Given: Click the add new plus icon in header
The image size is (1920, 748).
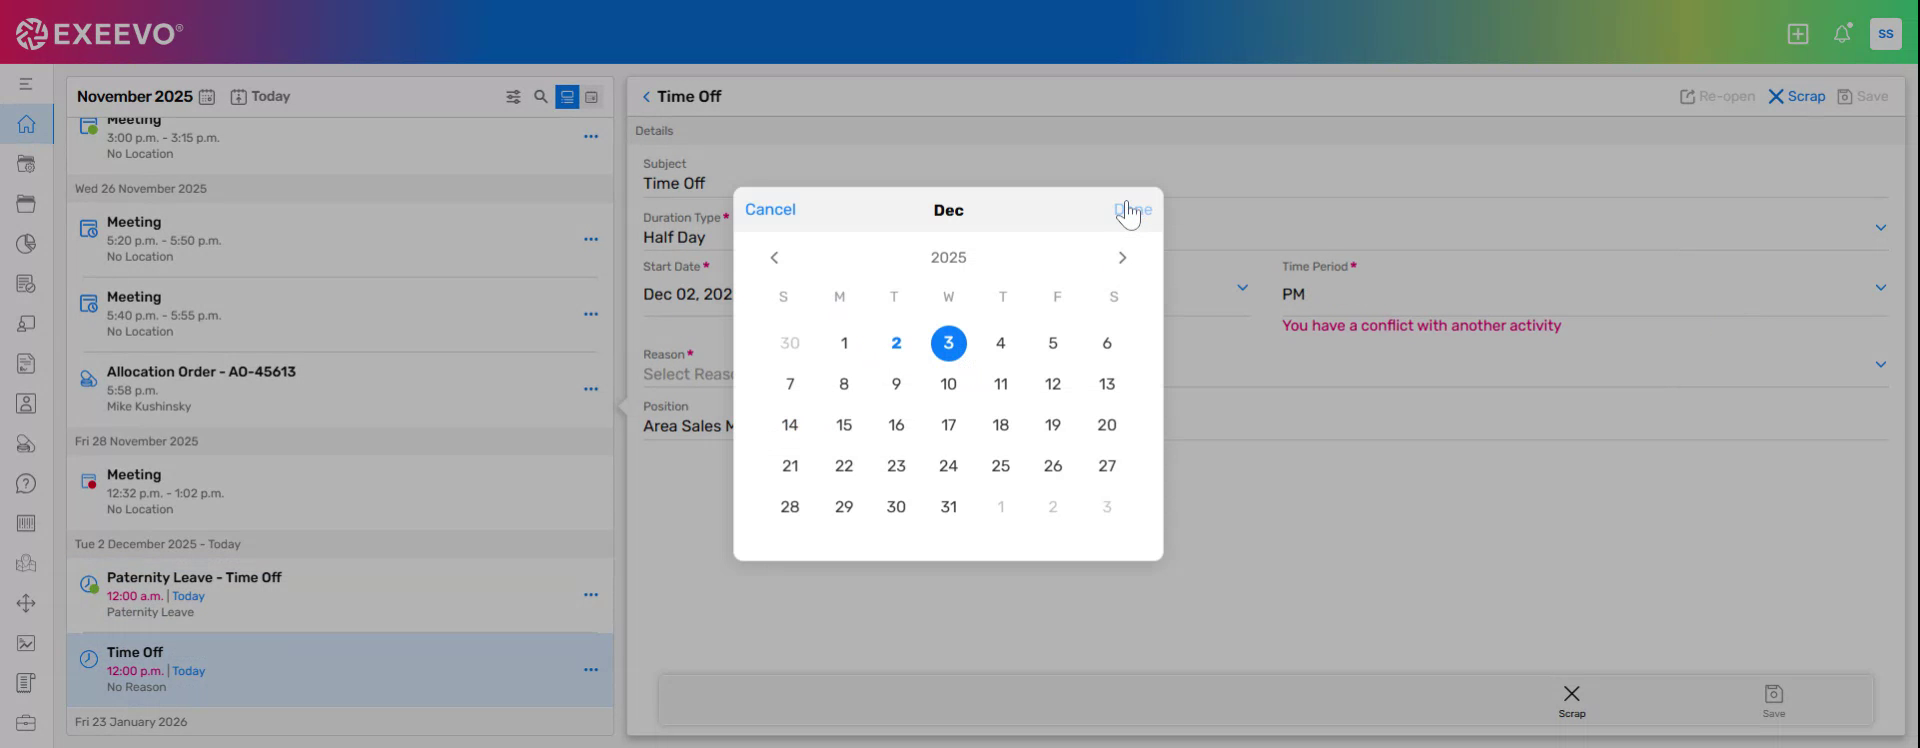Looking at the screenshot, I should [1798, 34].
